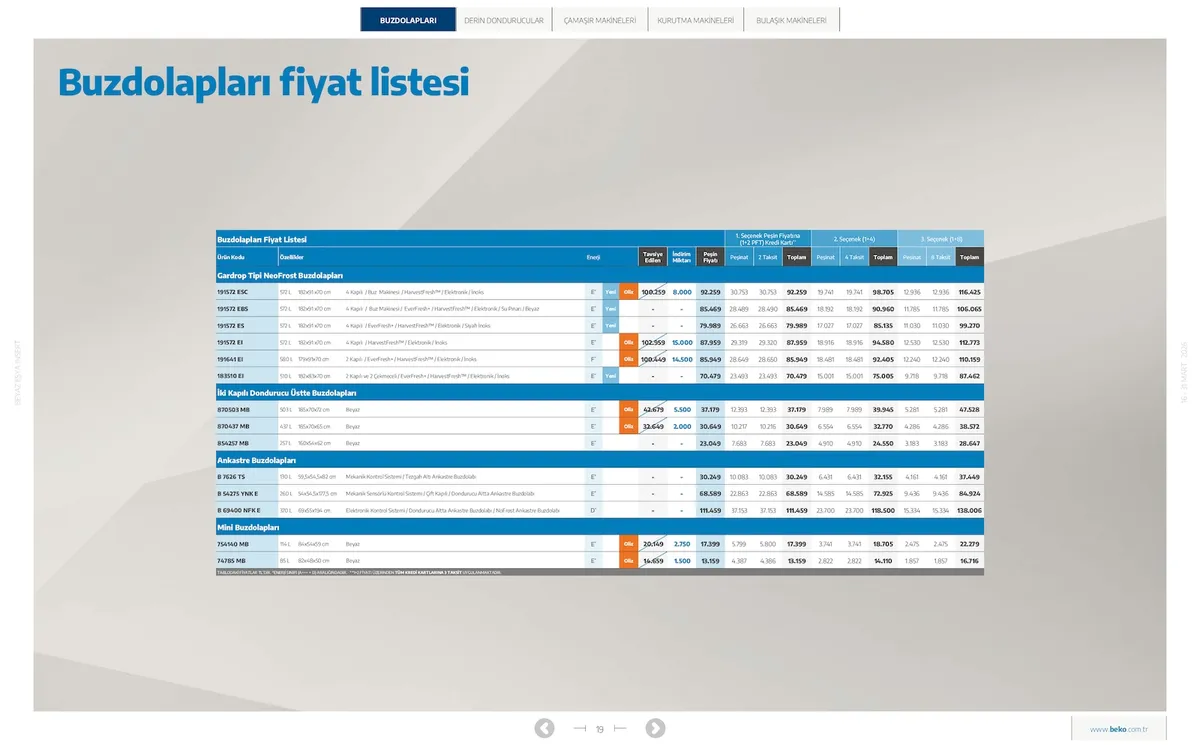
Task: Click the orange badge for 191572 ESC
Action: (x=628, y=292)
